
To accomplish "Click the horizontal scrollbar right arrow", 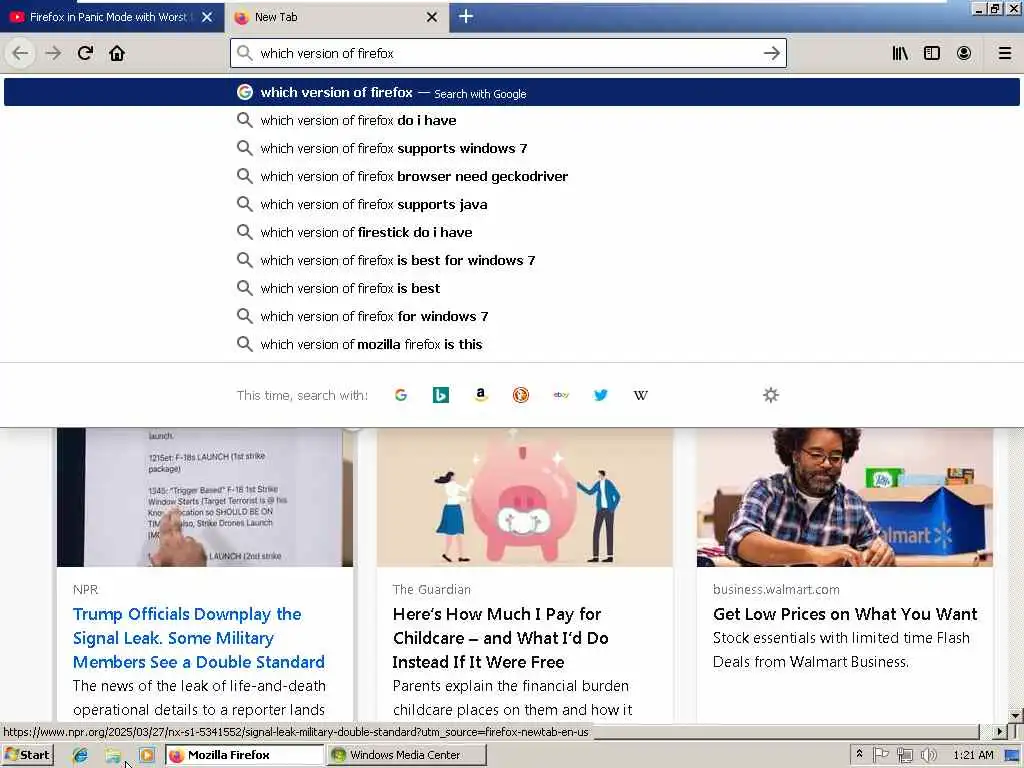I will pyautogui.click(x=999, y=732).
